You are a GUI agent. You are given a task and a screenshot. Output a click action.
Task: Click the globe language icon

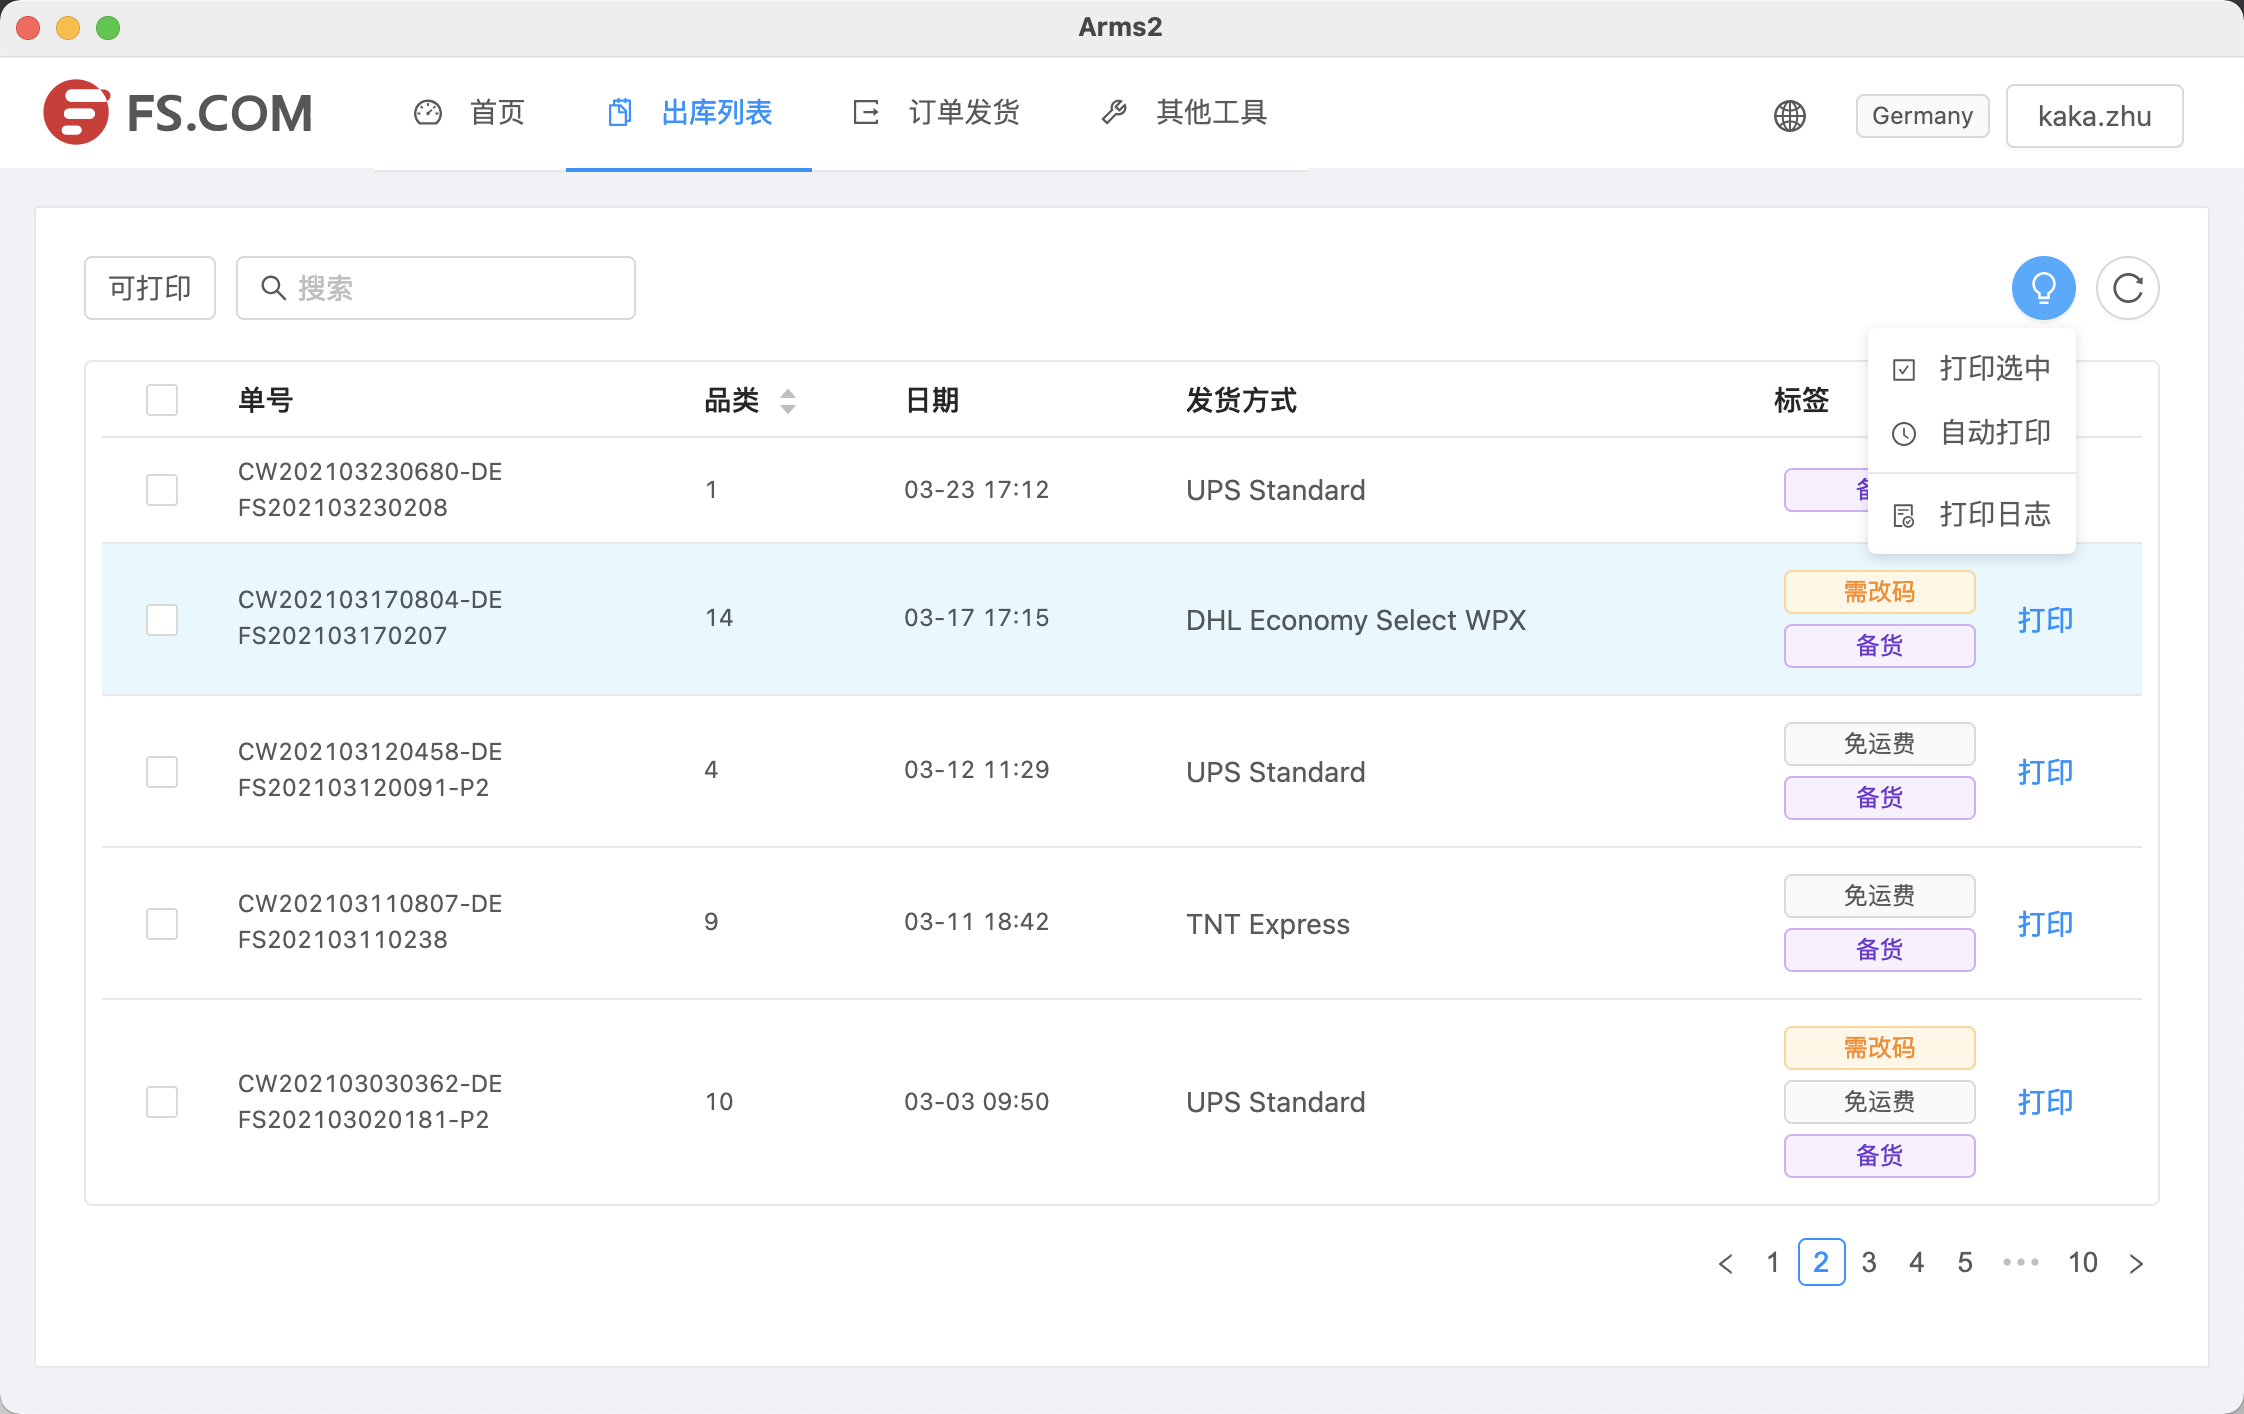point(1789,116)
